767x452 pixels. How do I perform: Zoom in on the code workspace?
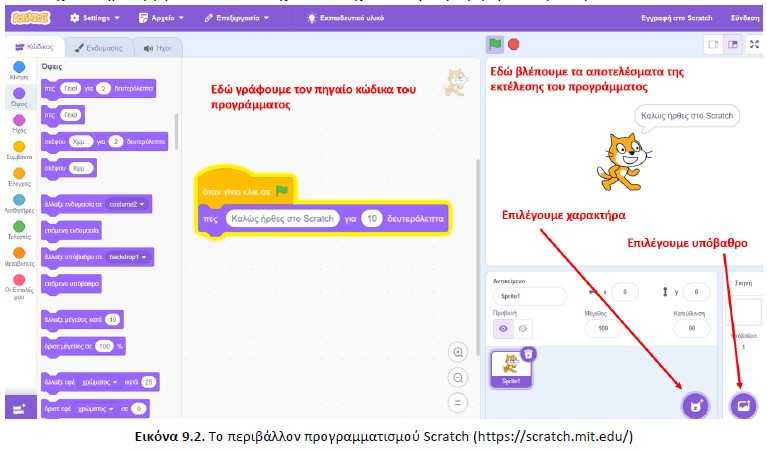[x=459, y=352]
